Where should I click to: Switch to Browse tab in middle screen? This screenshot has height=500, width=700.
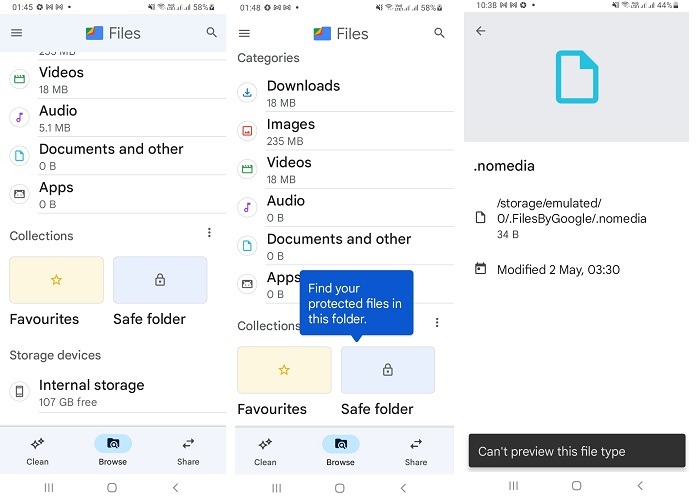point(340,451)
